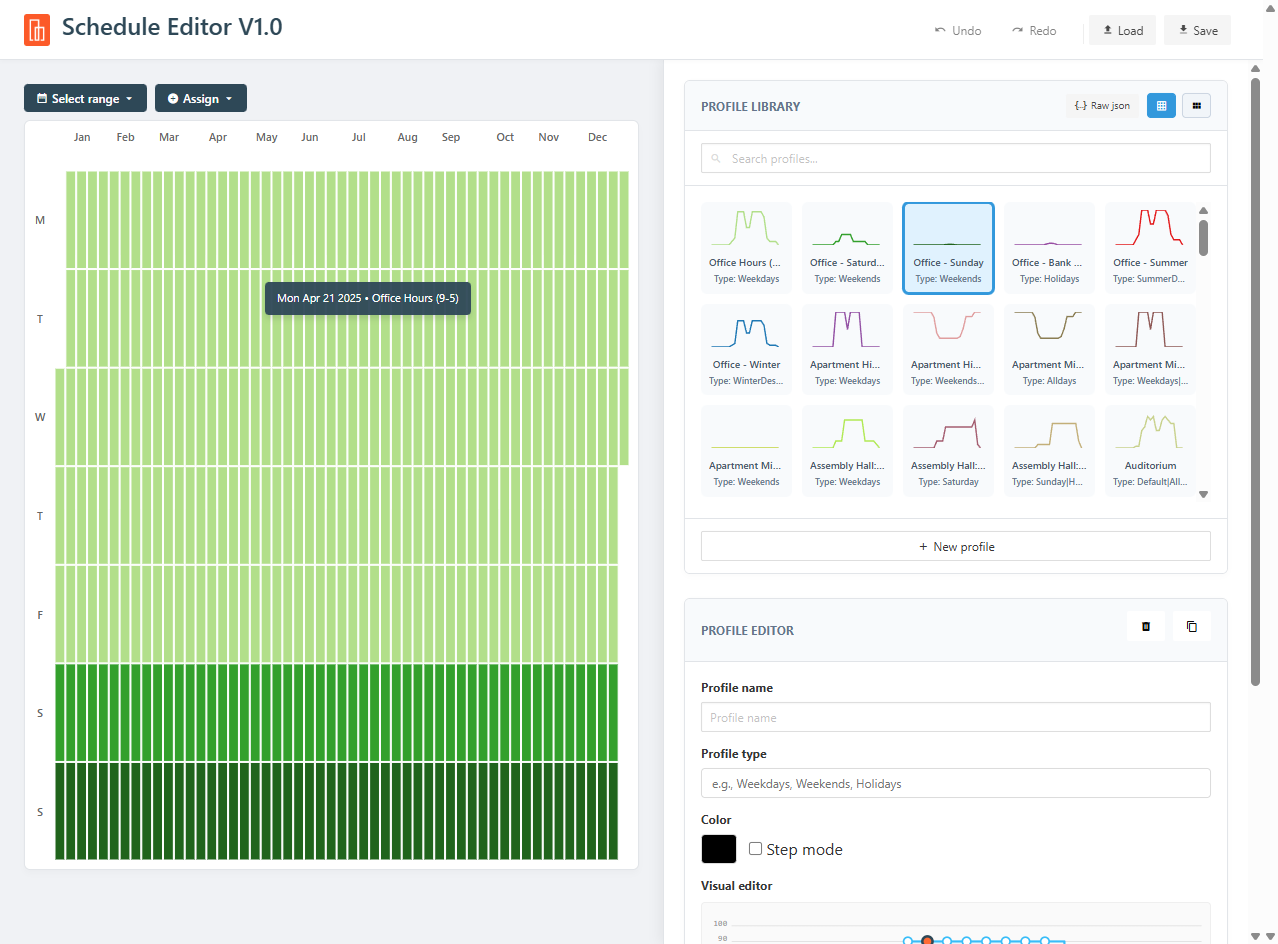Image resolution: width=1278 pixels, height=944 pixels.
Task: Open the Select range dropdown
Action: pos(85,98)
